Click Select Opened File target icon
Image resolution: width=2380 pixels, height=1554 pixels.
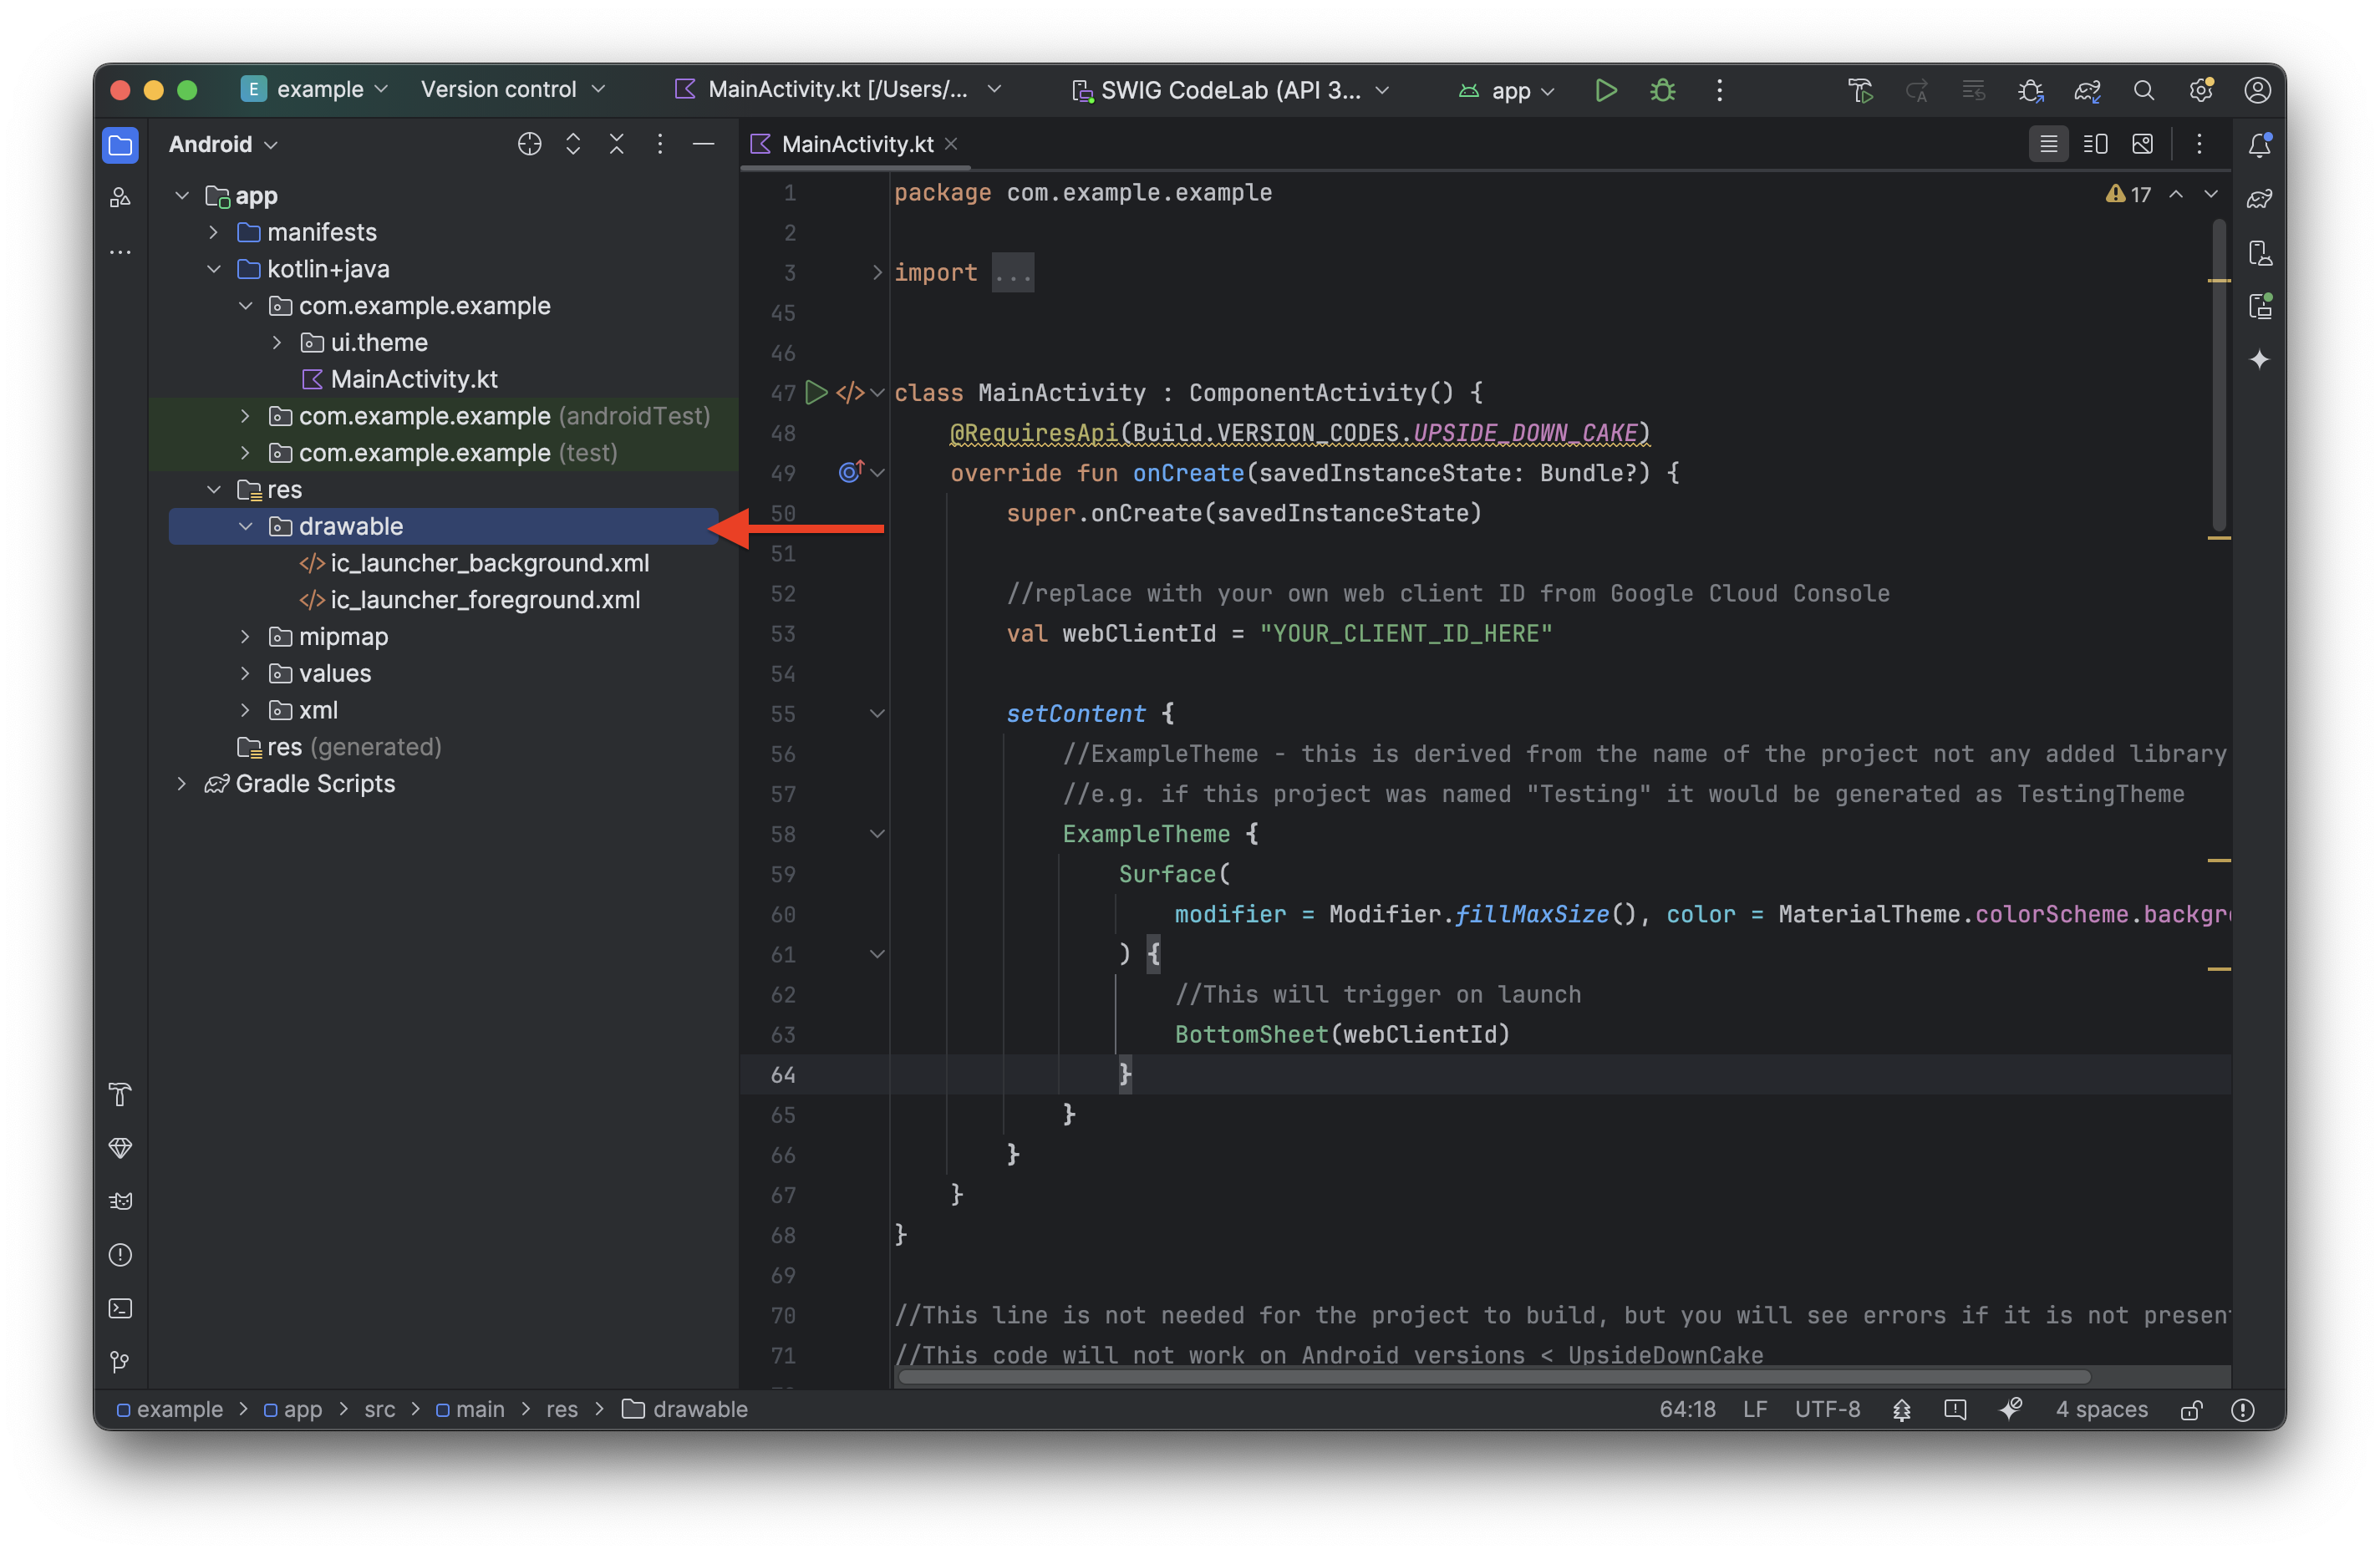tap(529, 144)
